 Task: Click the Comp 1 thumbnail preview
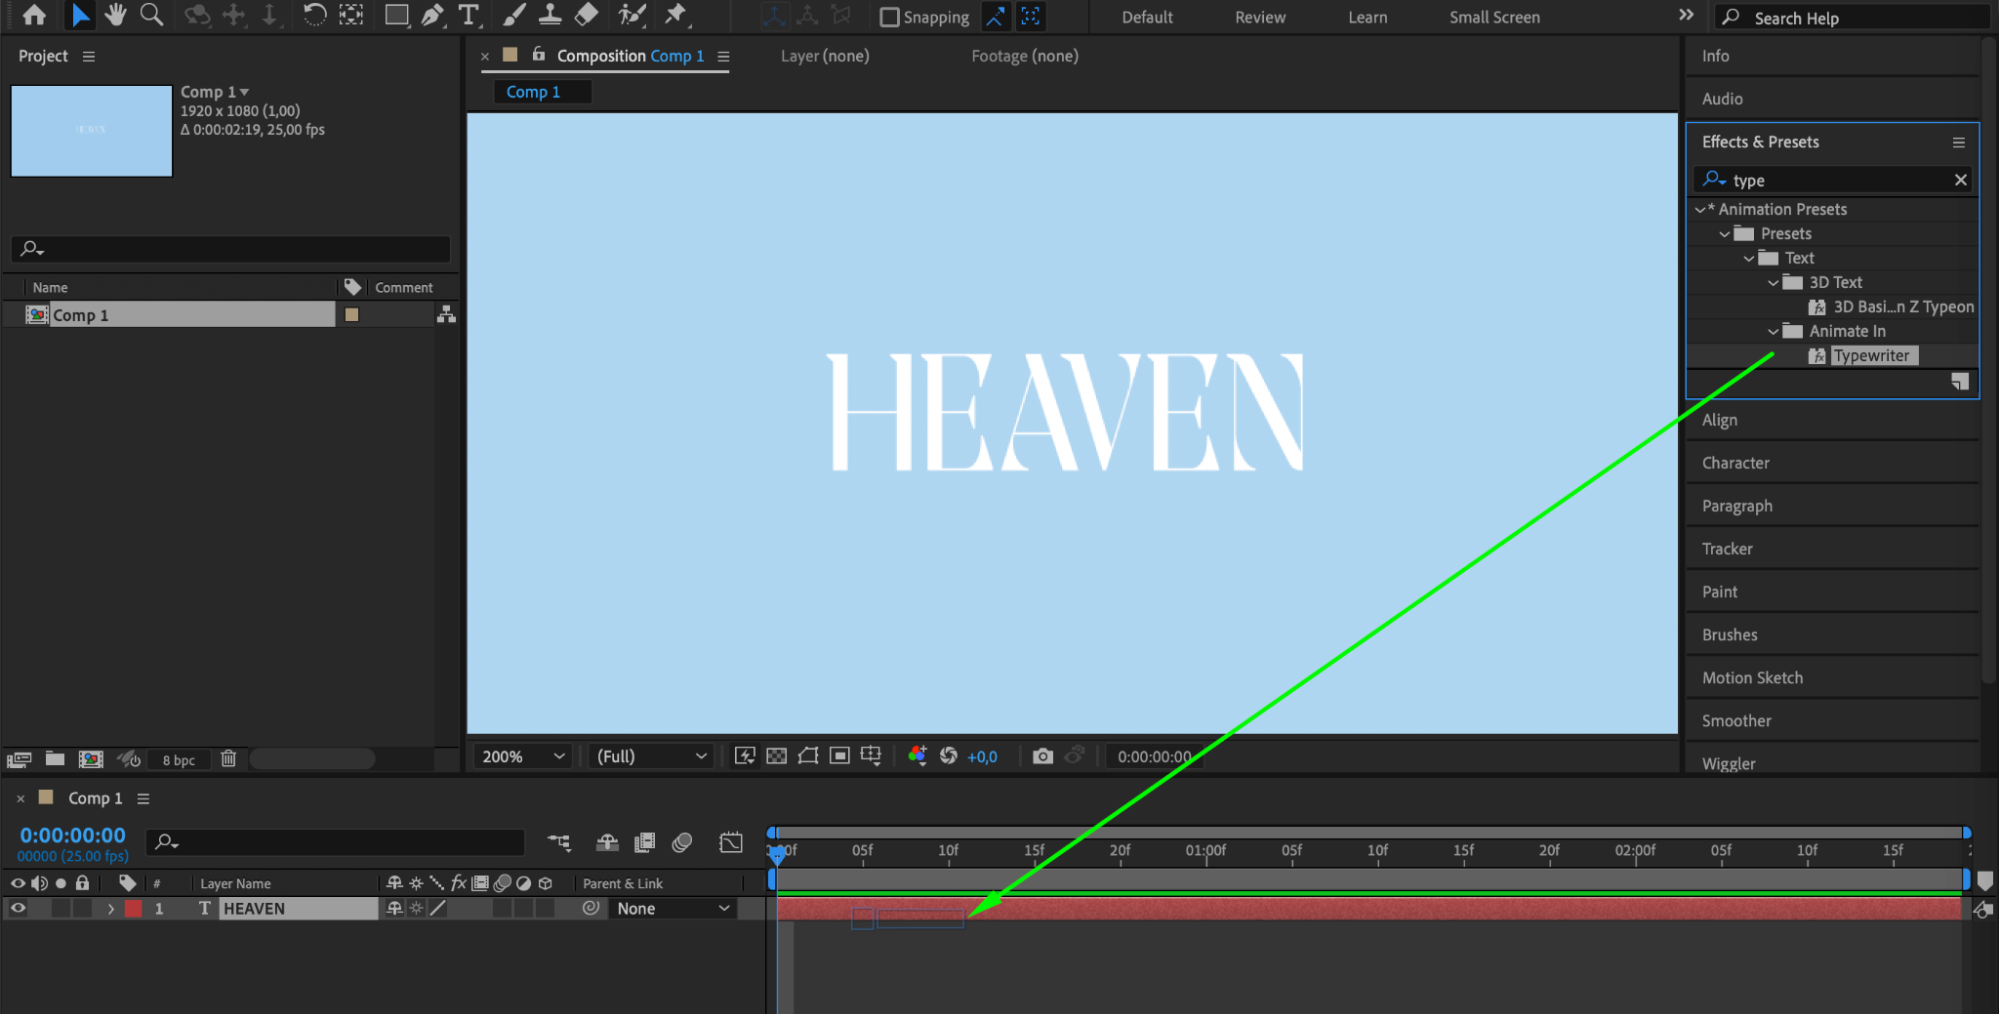pyautogui.click(x=92, y=131)
